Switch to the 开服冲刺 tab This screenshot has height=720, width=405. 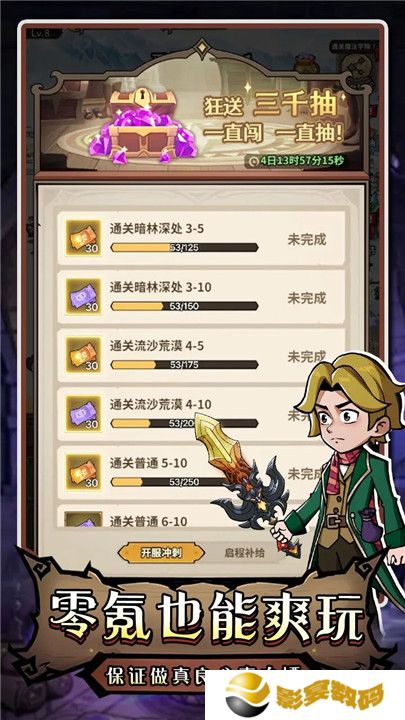161,553
